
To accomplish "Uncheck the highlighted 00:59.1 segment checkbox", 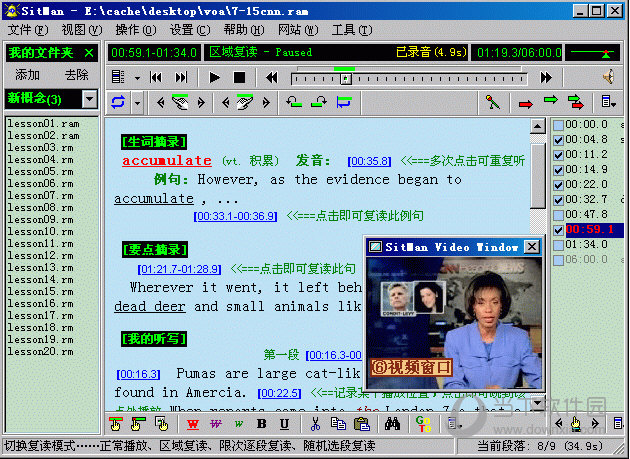I will click(x=558, y=230).
